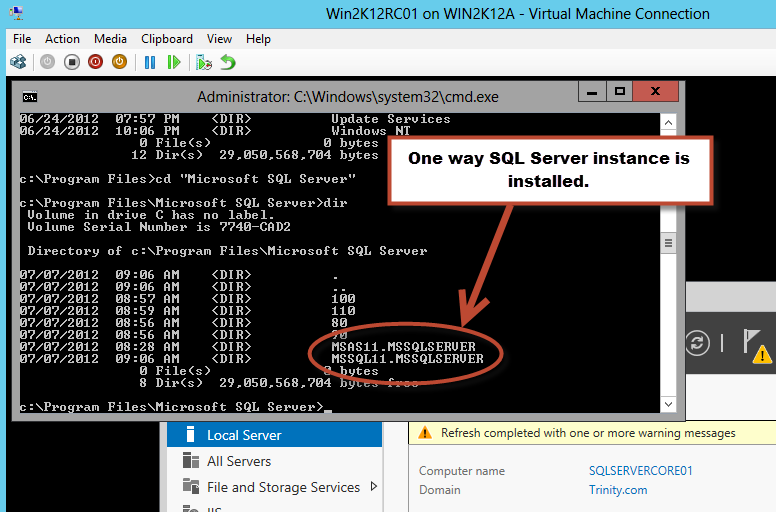This screenshot has width=776, height=512.
Task: Click the '100' directory entry
Action: click(x=343, y=298)
